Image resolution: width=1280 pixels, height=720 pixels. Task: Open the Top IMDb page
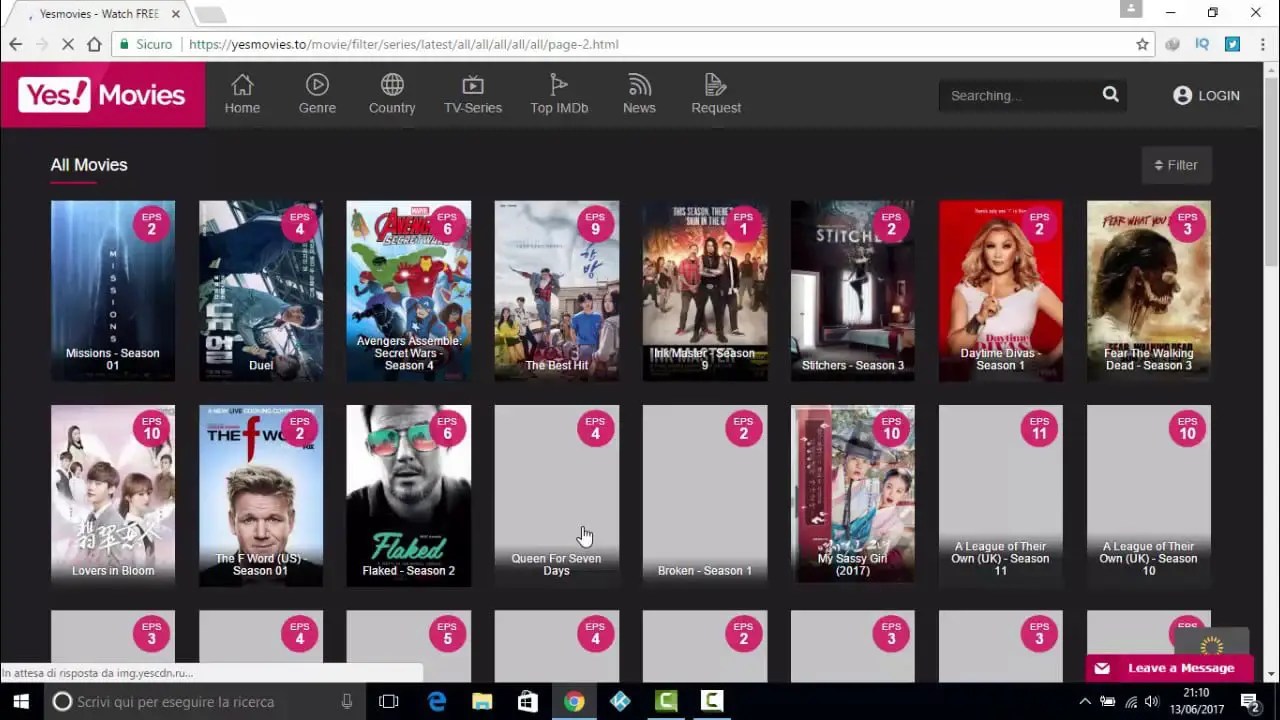[x=559, y=94]
